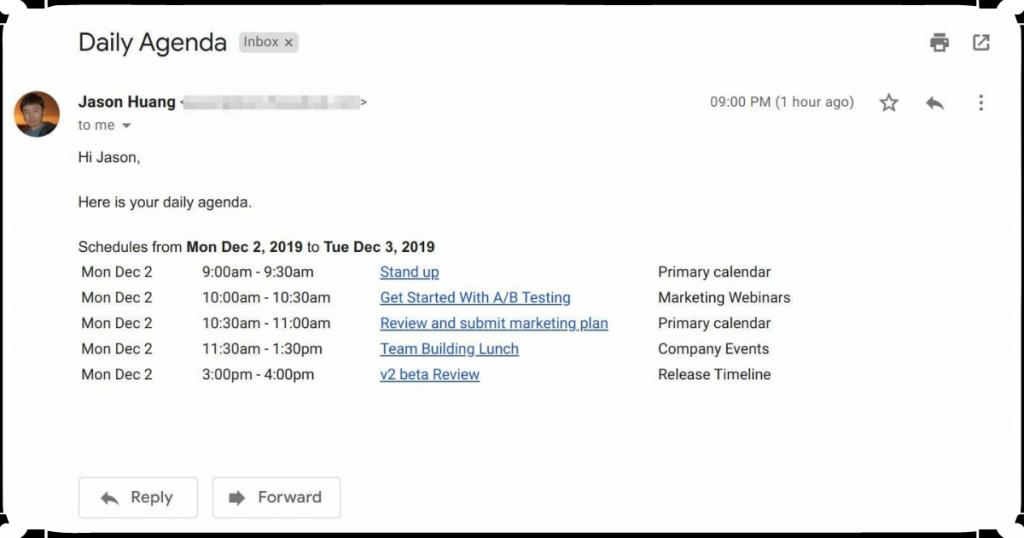This screenshot has height=538, width=1024.
Task: Open Review and submit marketing plan link
Action: pos(494,323)
